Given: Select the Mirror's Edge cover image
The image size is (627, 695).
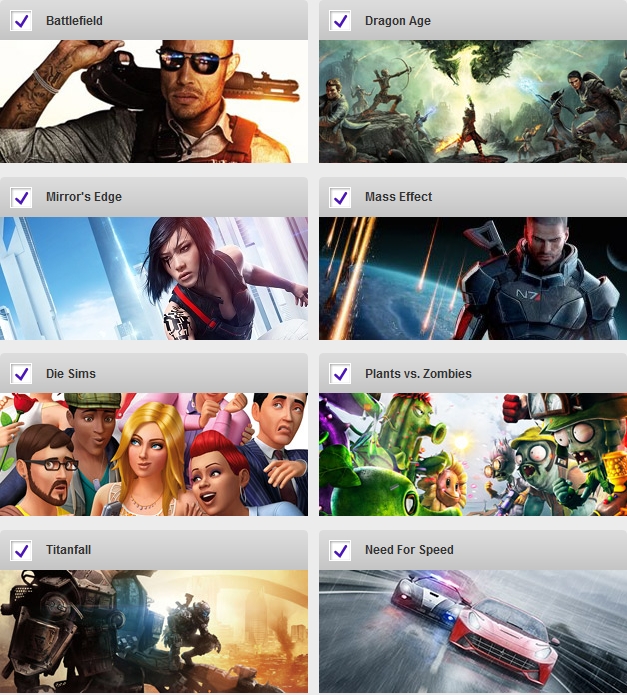Looking at the screenshot, I should tap(154, 278).
